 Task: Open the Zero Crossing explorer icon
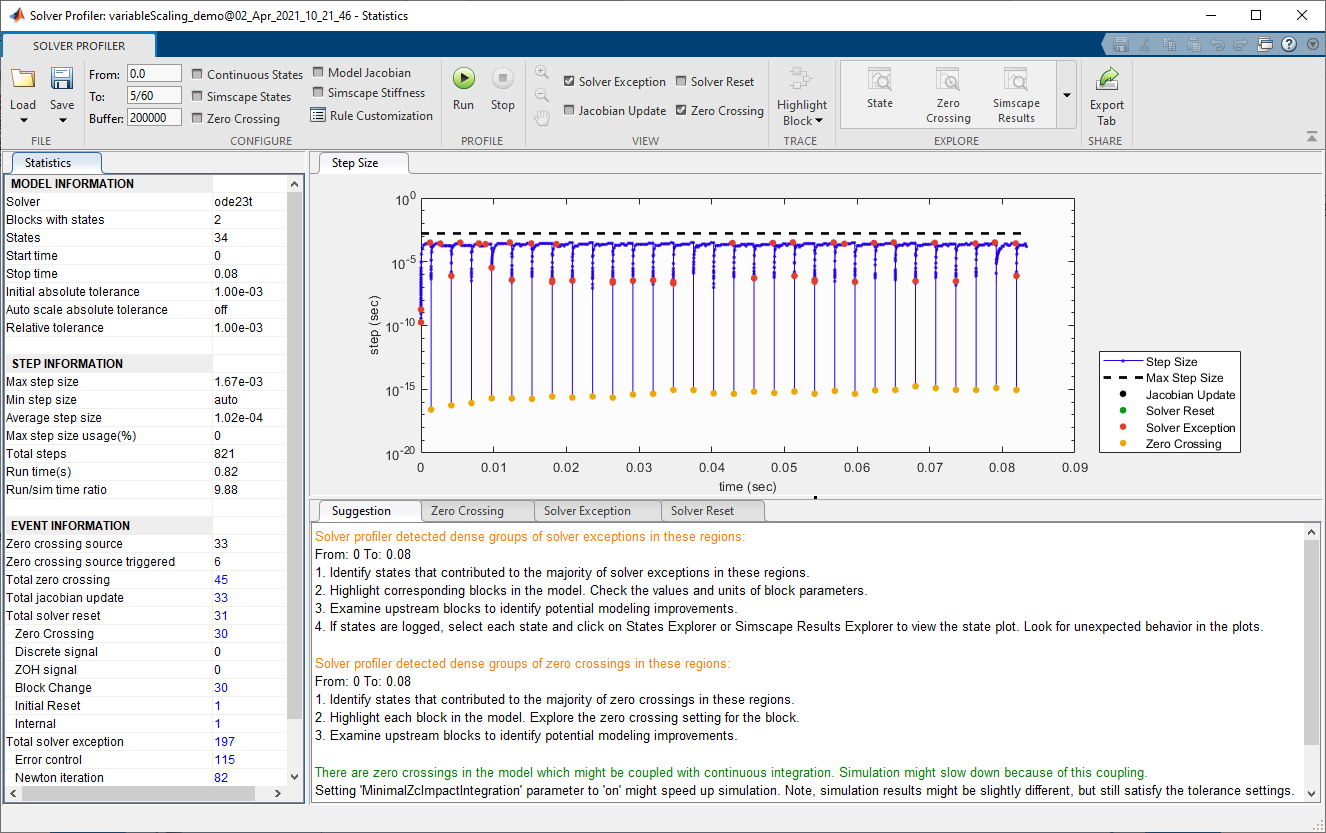coord(948,80)
